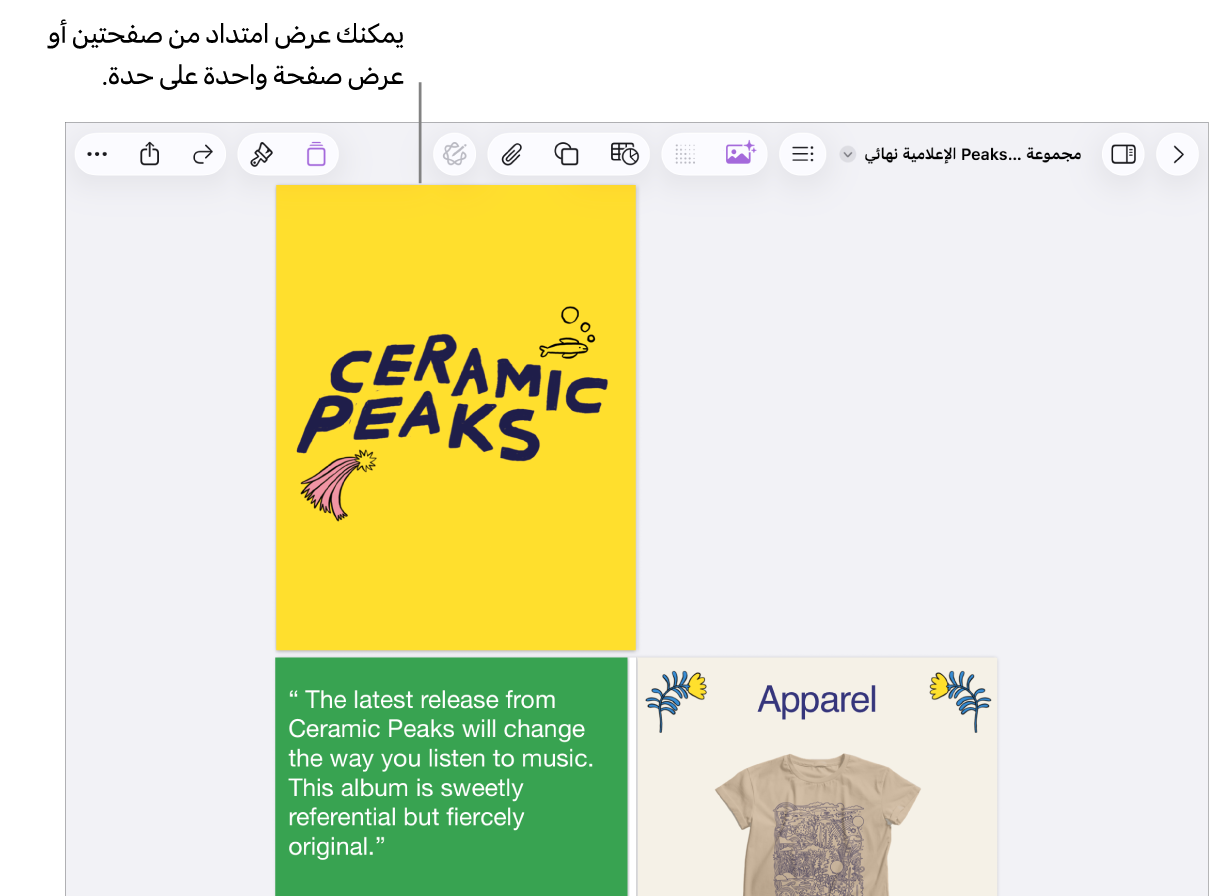1210x896 pixels.
Task: Open the Shapes insert icon
Action: (x=567, y=154)
